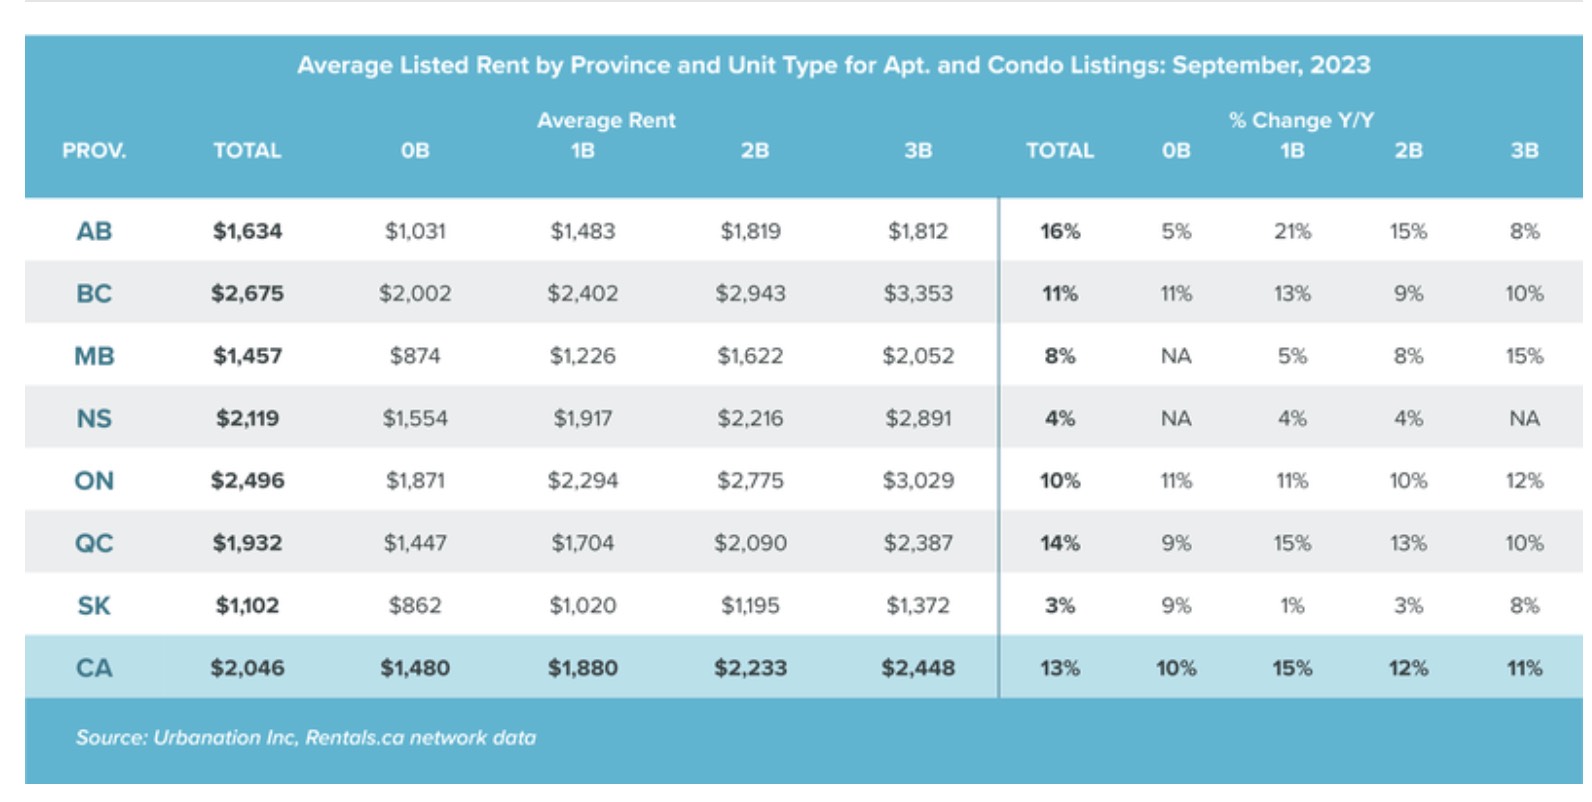Select the CA national row label
Screen dimensions: 1592x802
point(94,668)
